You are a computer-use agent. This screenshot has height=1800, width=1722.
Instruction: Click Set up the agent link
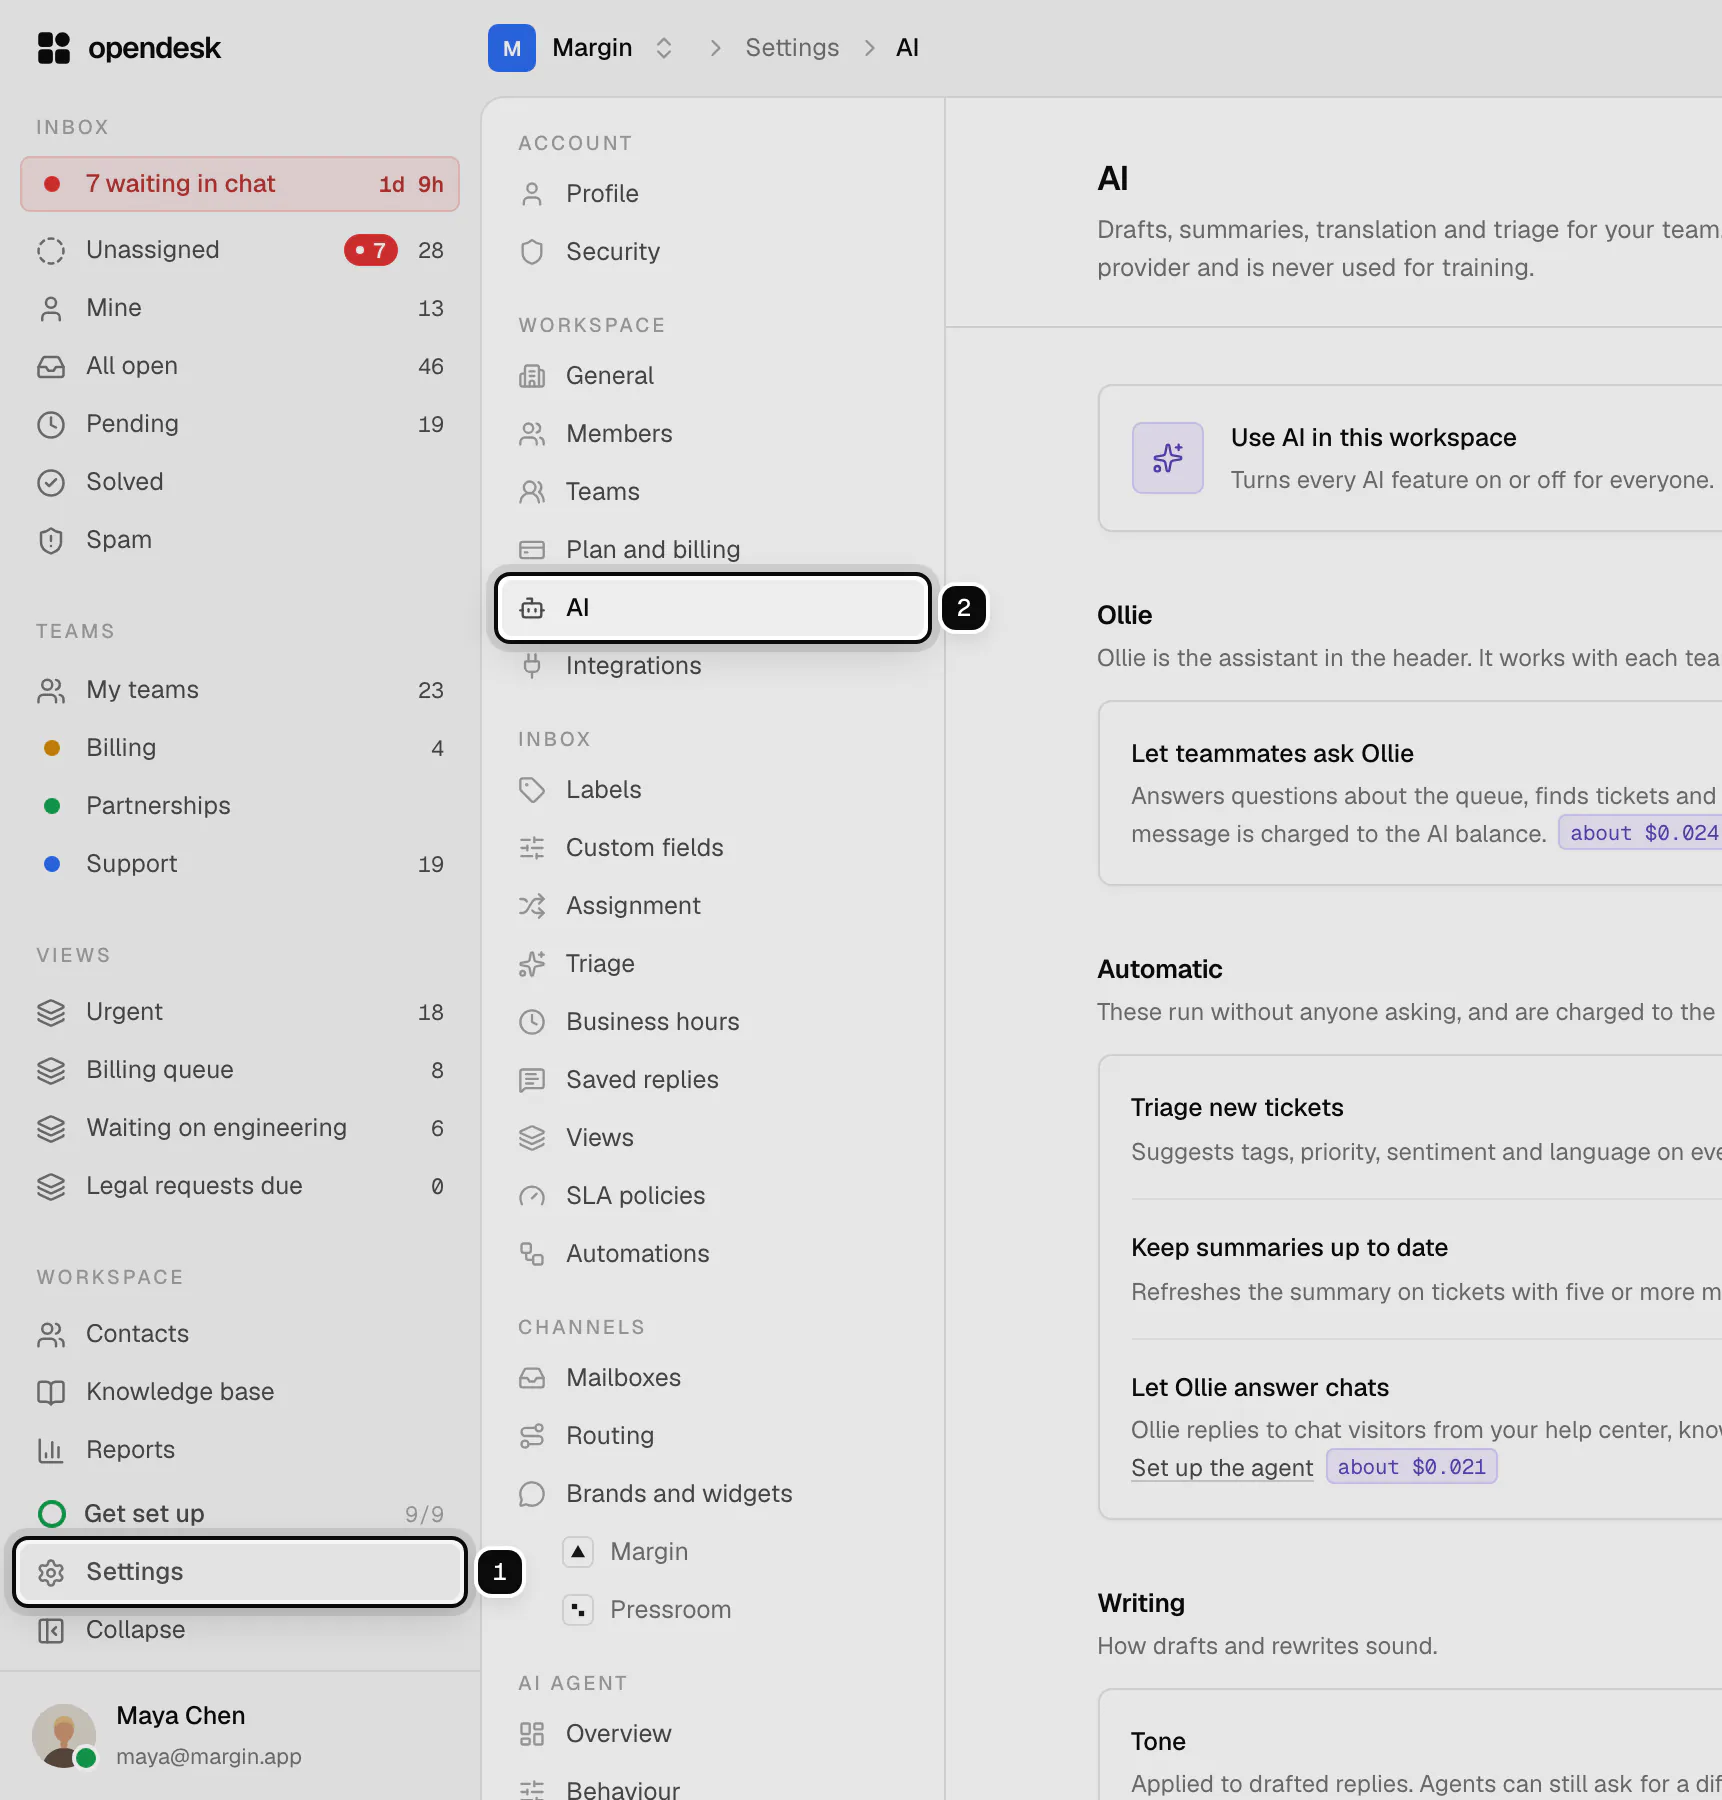tap(1222, 1468)
